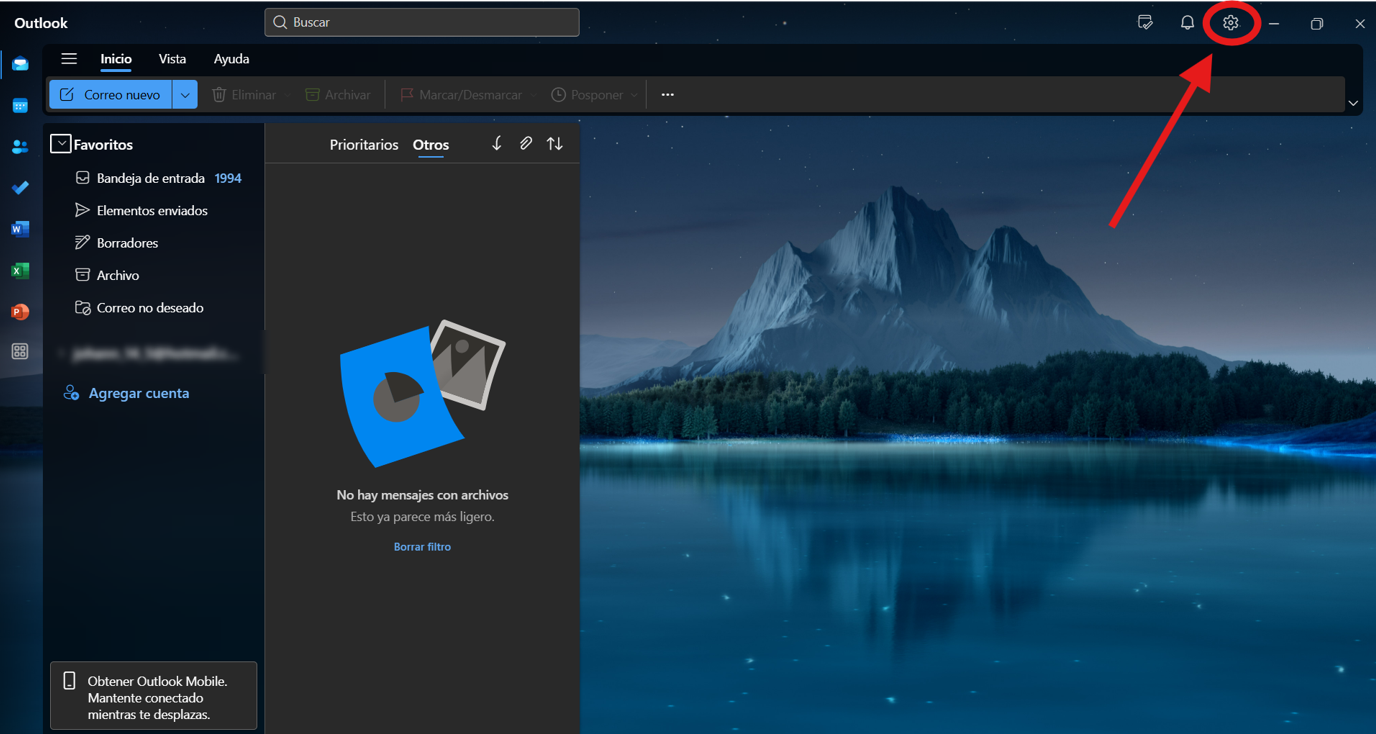The image size is (1376, 734).
Task: Click the Borrar filtro link
Action: pos(422,547)
